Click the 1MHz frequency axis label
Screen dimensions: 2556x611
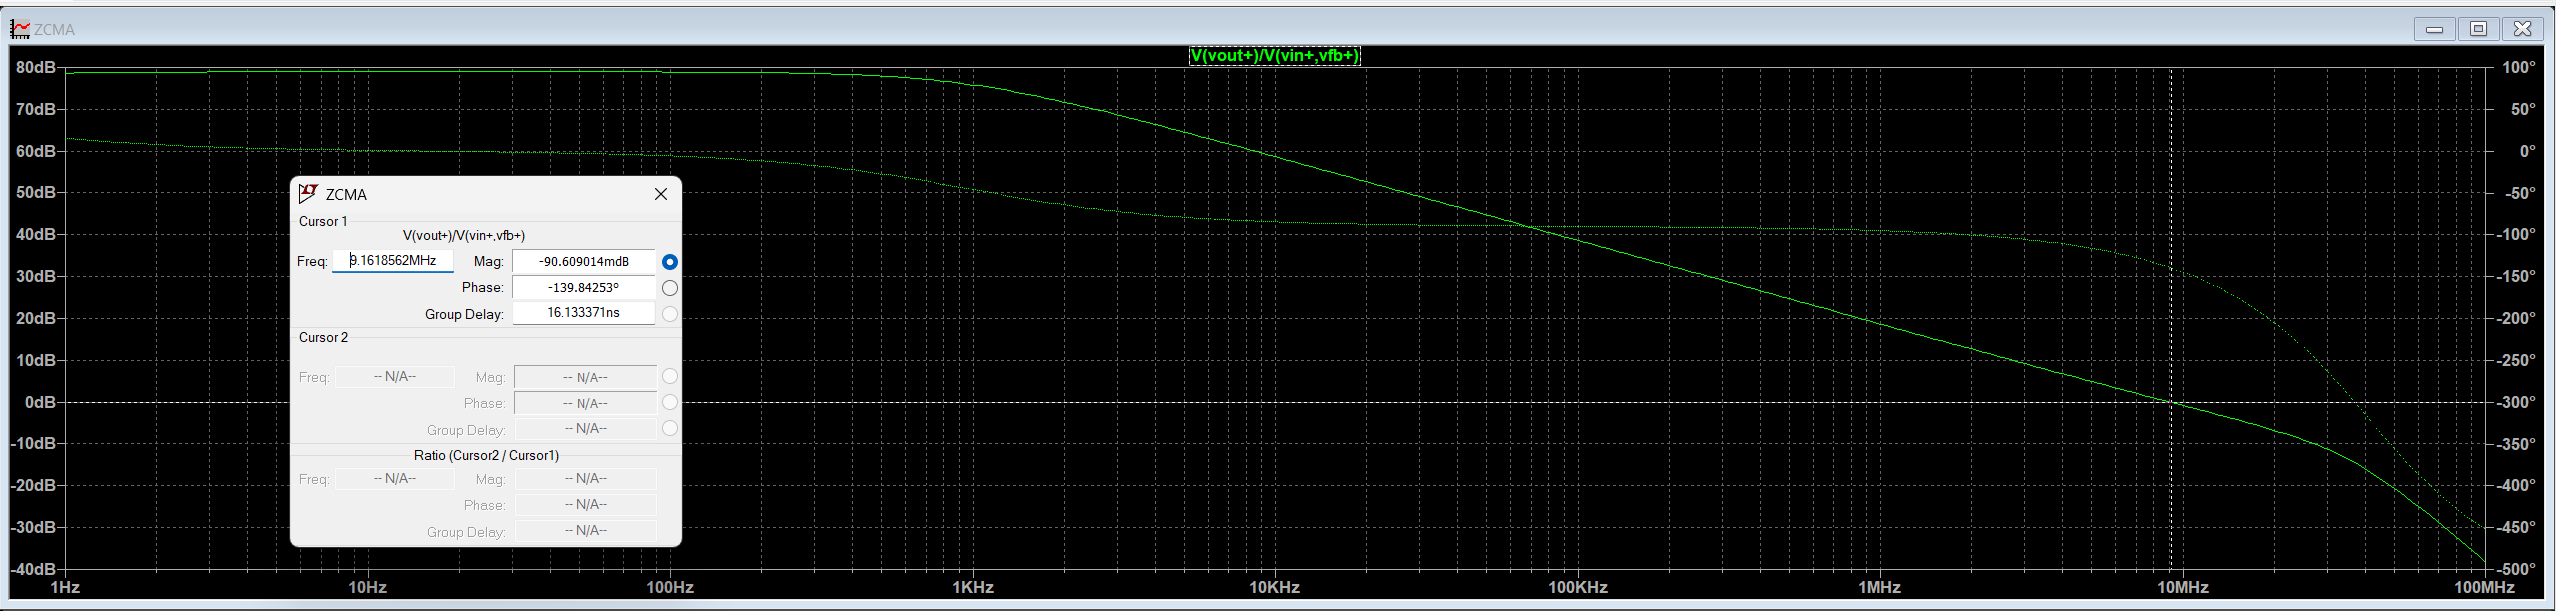coord(1880,588)
